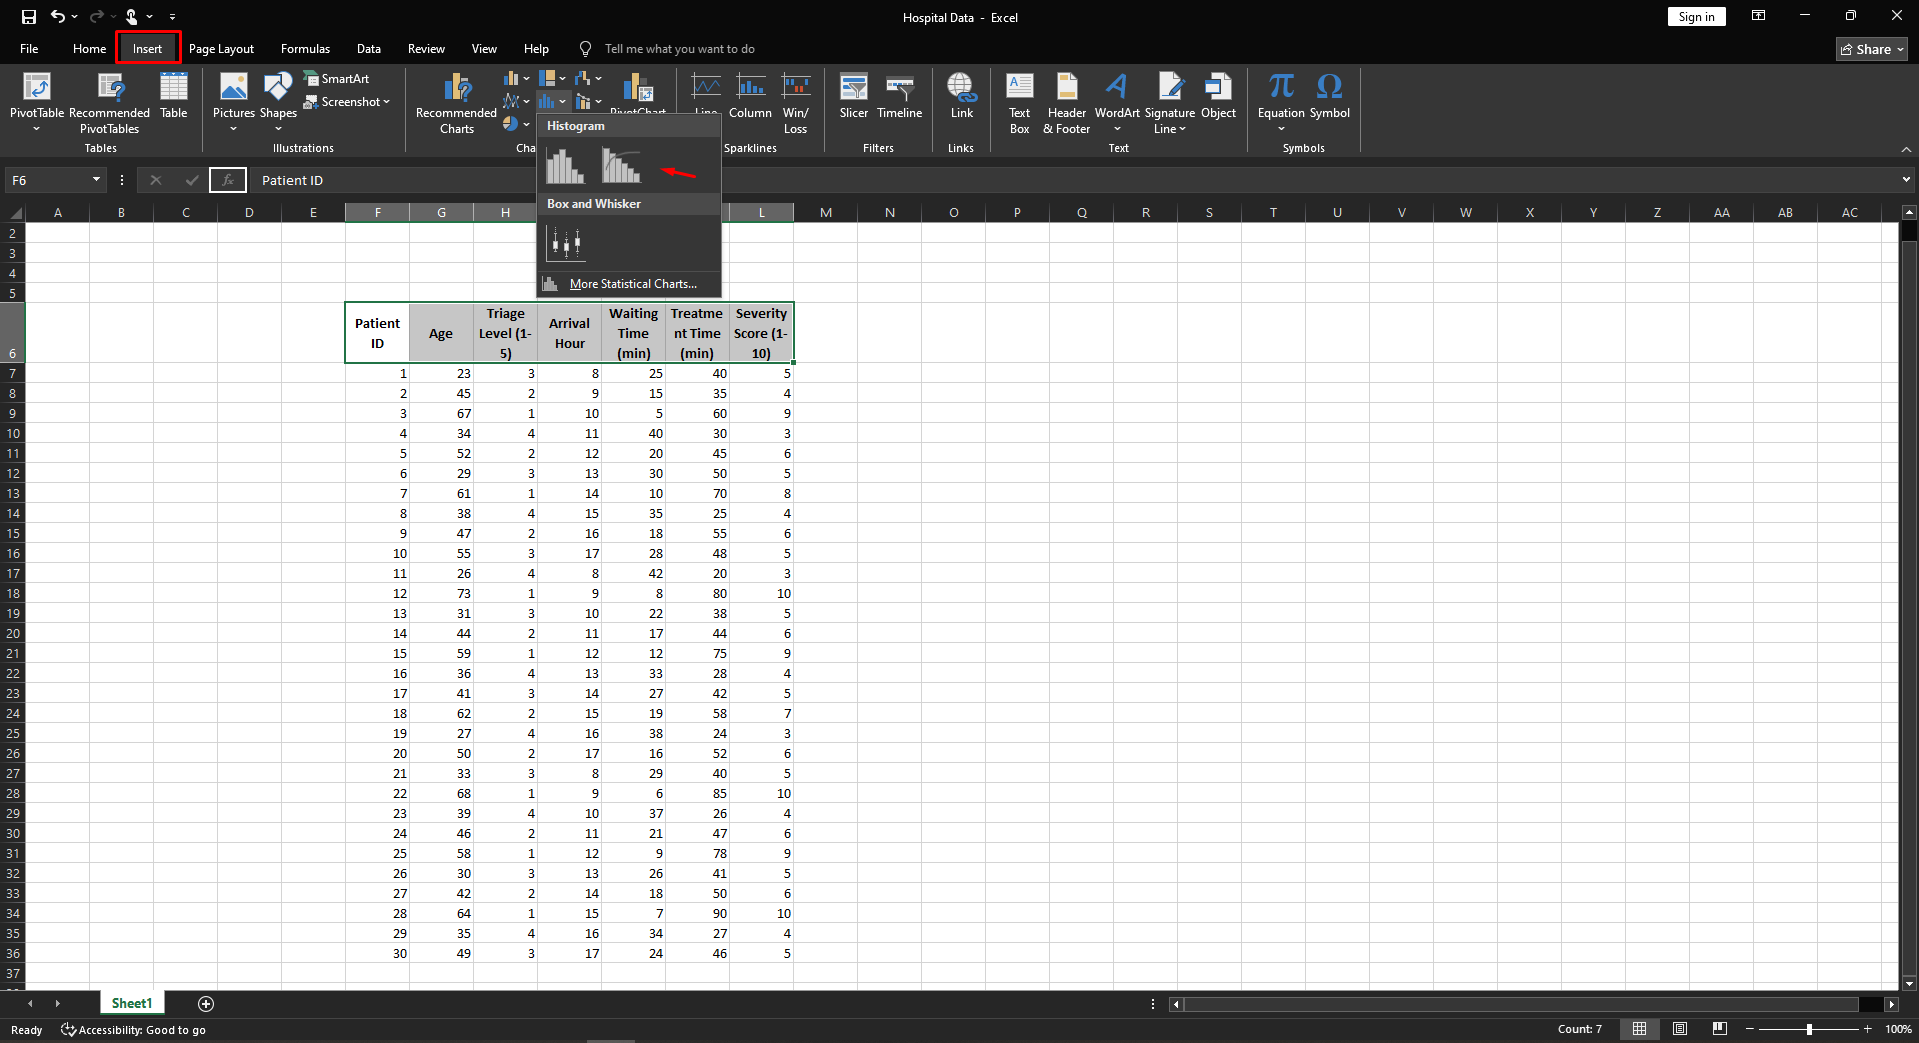Insert a Column sparkline
The image size is (1919, 1043).
(750, 96)
